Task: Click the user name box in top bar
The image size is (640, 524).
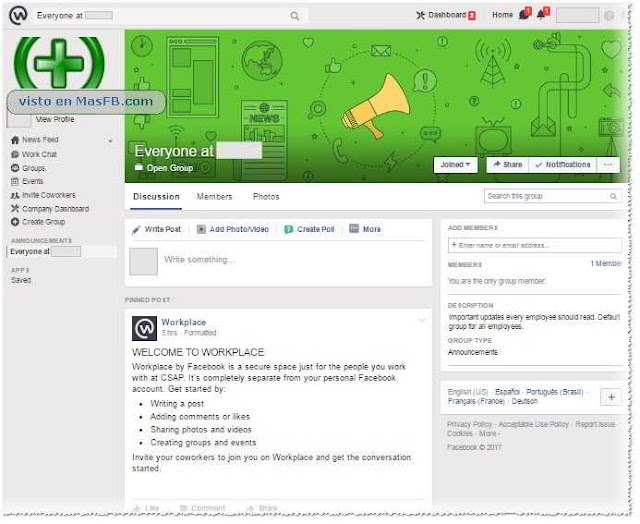Action: [x=578, y=16]
